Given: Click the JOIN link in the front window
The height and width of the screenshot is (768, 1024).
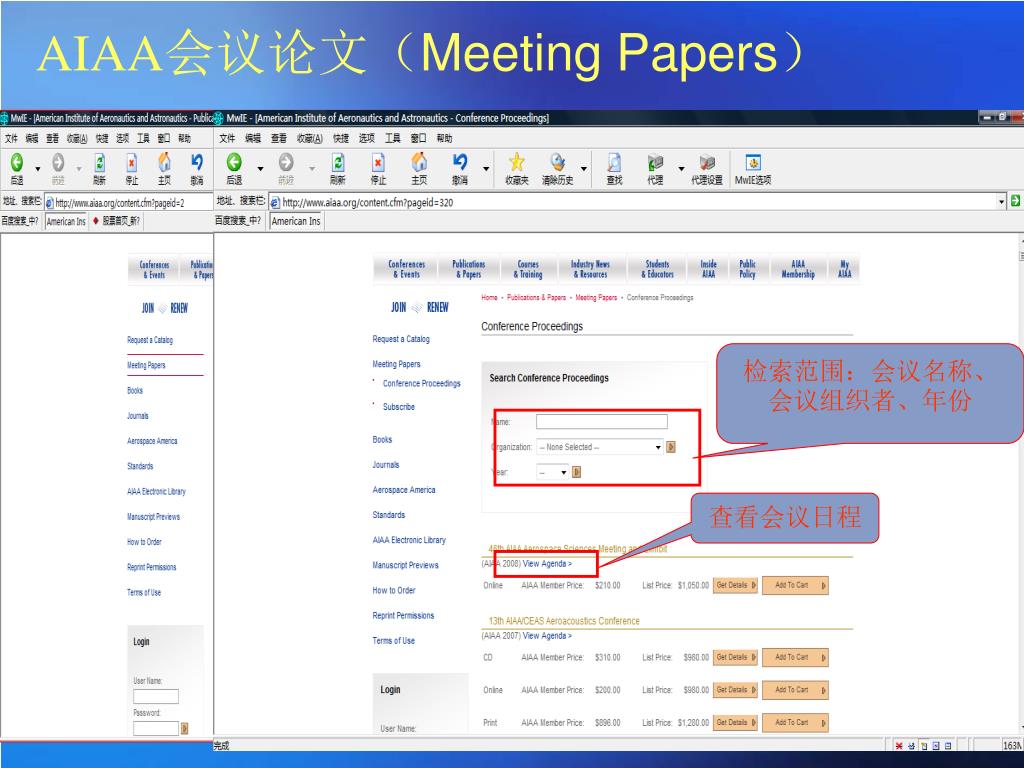Looking at the screenshot, I should (x=398, y=307).
